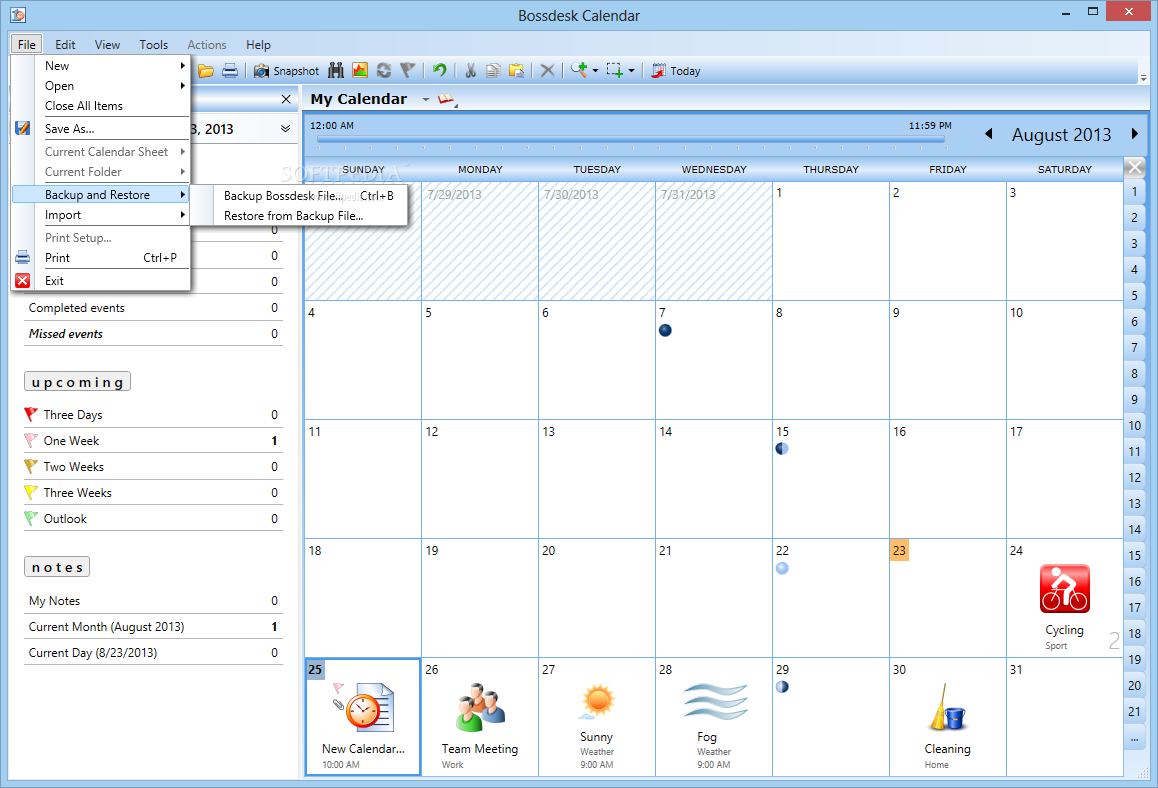The width and height of the screenshot is (1158, 788).
Task: Open the Team Meeting event on August 26
Action: [480, 724]
